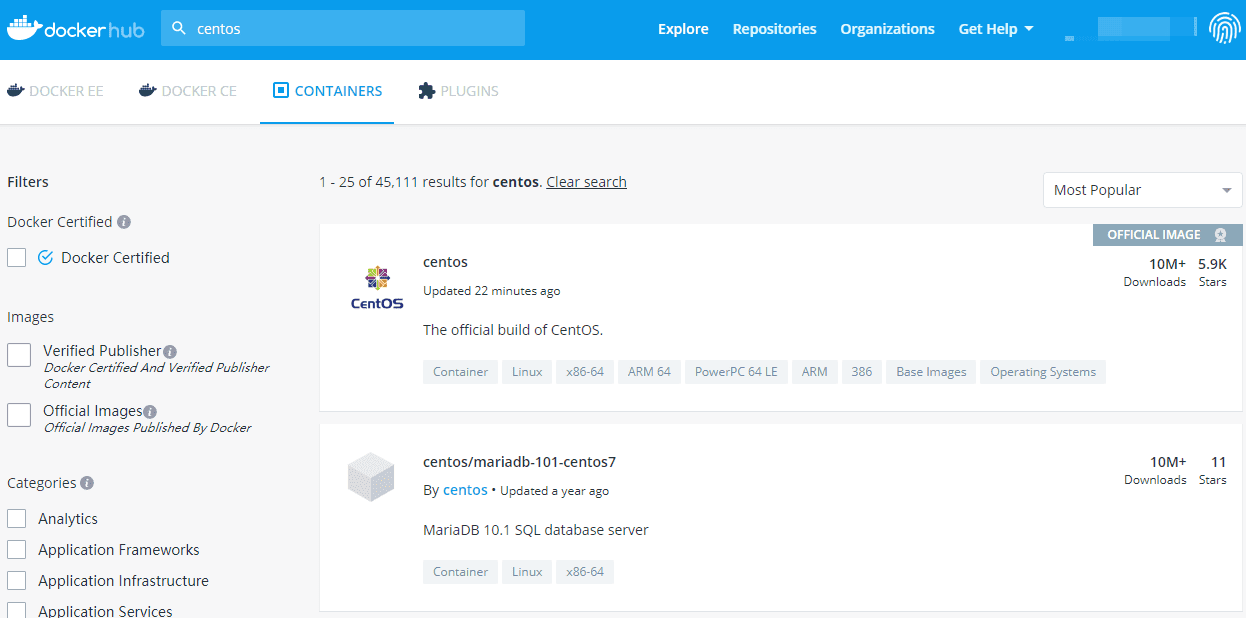The height and width of the screenshot is (618, 1246).
Task: Click the Official Image ribbon badge icon
Action: [1220, 235]
